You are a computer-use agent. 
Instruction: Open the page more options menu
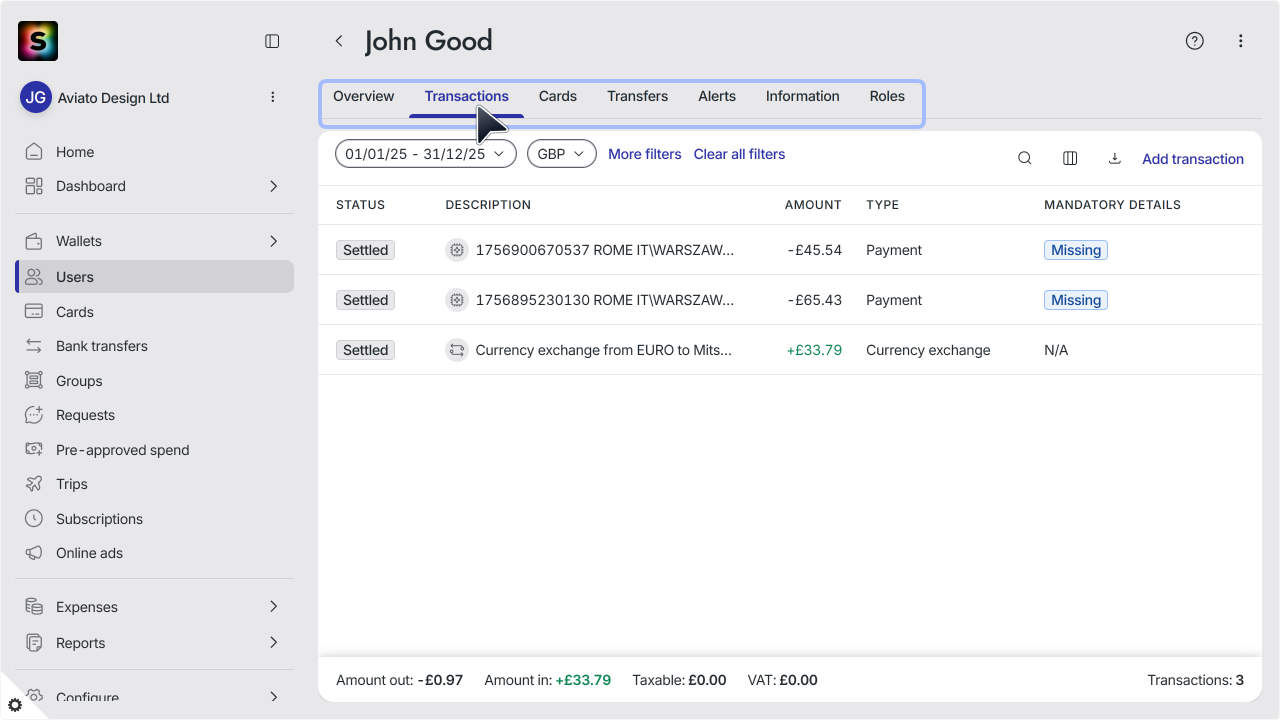point(1241,41)
